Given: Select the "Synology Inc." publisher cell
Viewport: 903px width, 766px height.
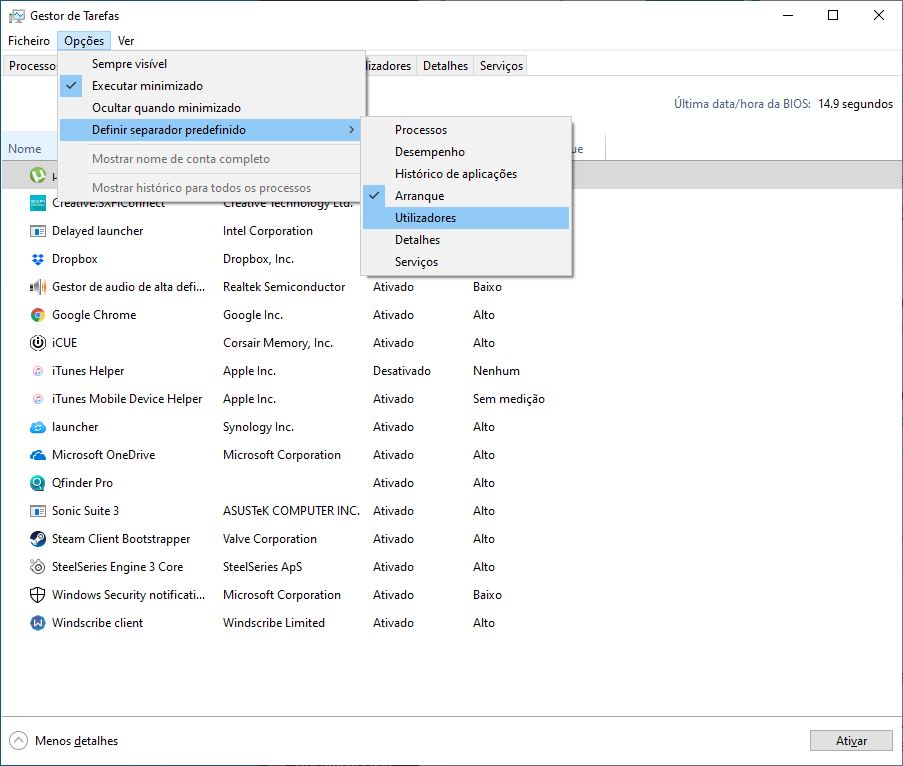Looking at the screenshot, I should pos(259,427).
